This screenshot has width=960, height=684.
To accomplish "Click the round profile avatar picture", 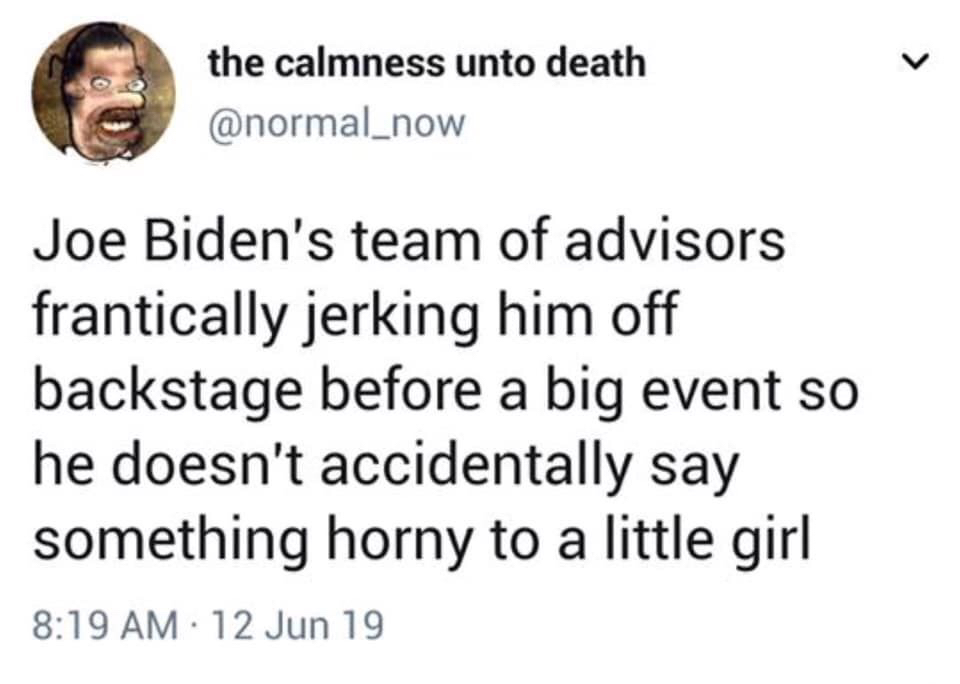I will pyautogui.click(x=103, y=92).
